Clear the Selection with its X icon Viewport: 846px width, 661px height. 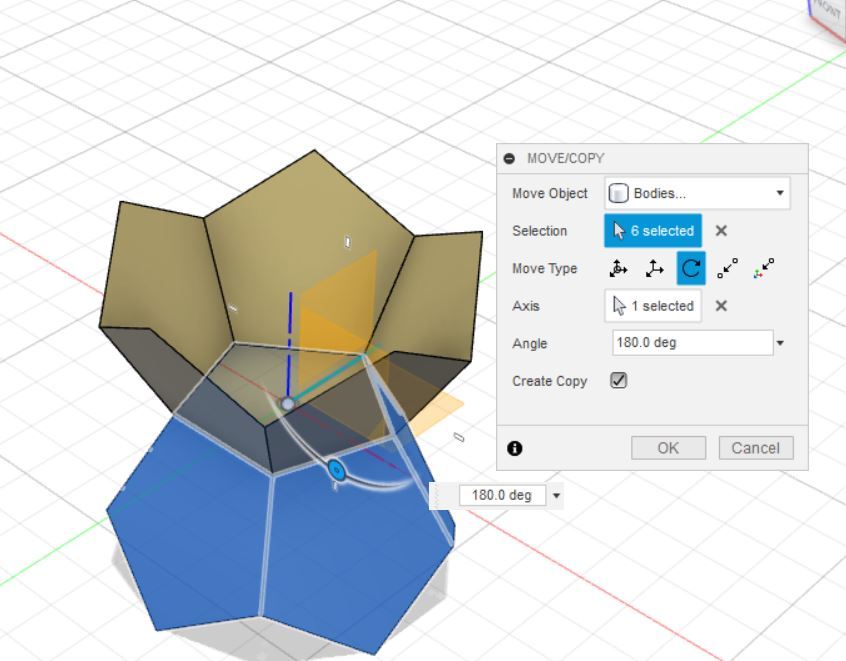point(721,231)
